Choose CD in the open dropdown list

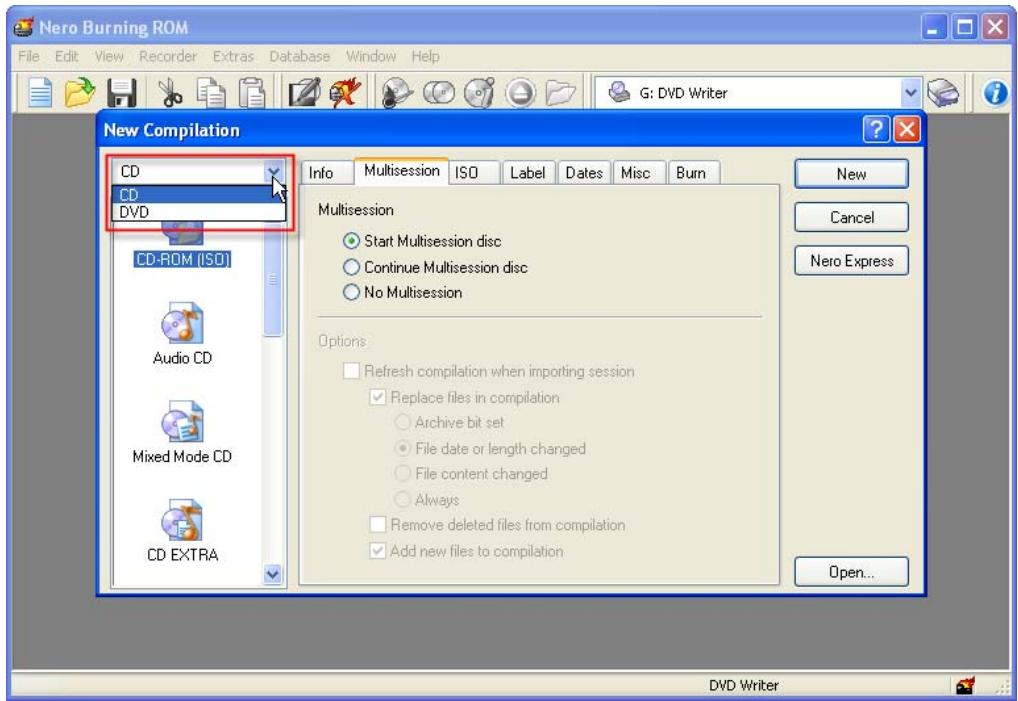pos(199,195)
